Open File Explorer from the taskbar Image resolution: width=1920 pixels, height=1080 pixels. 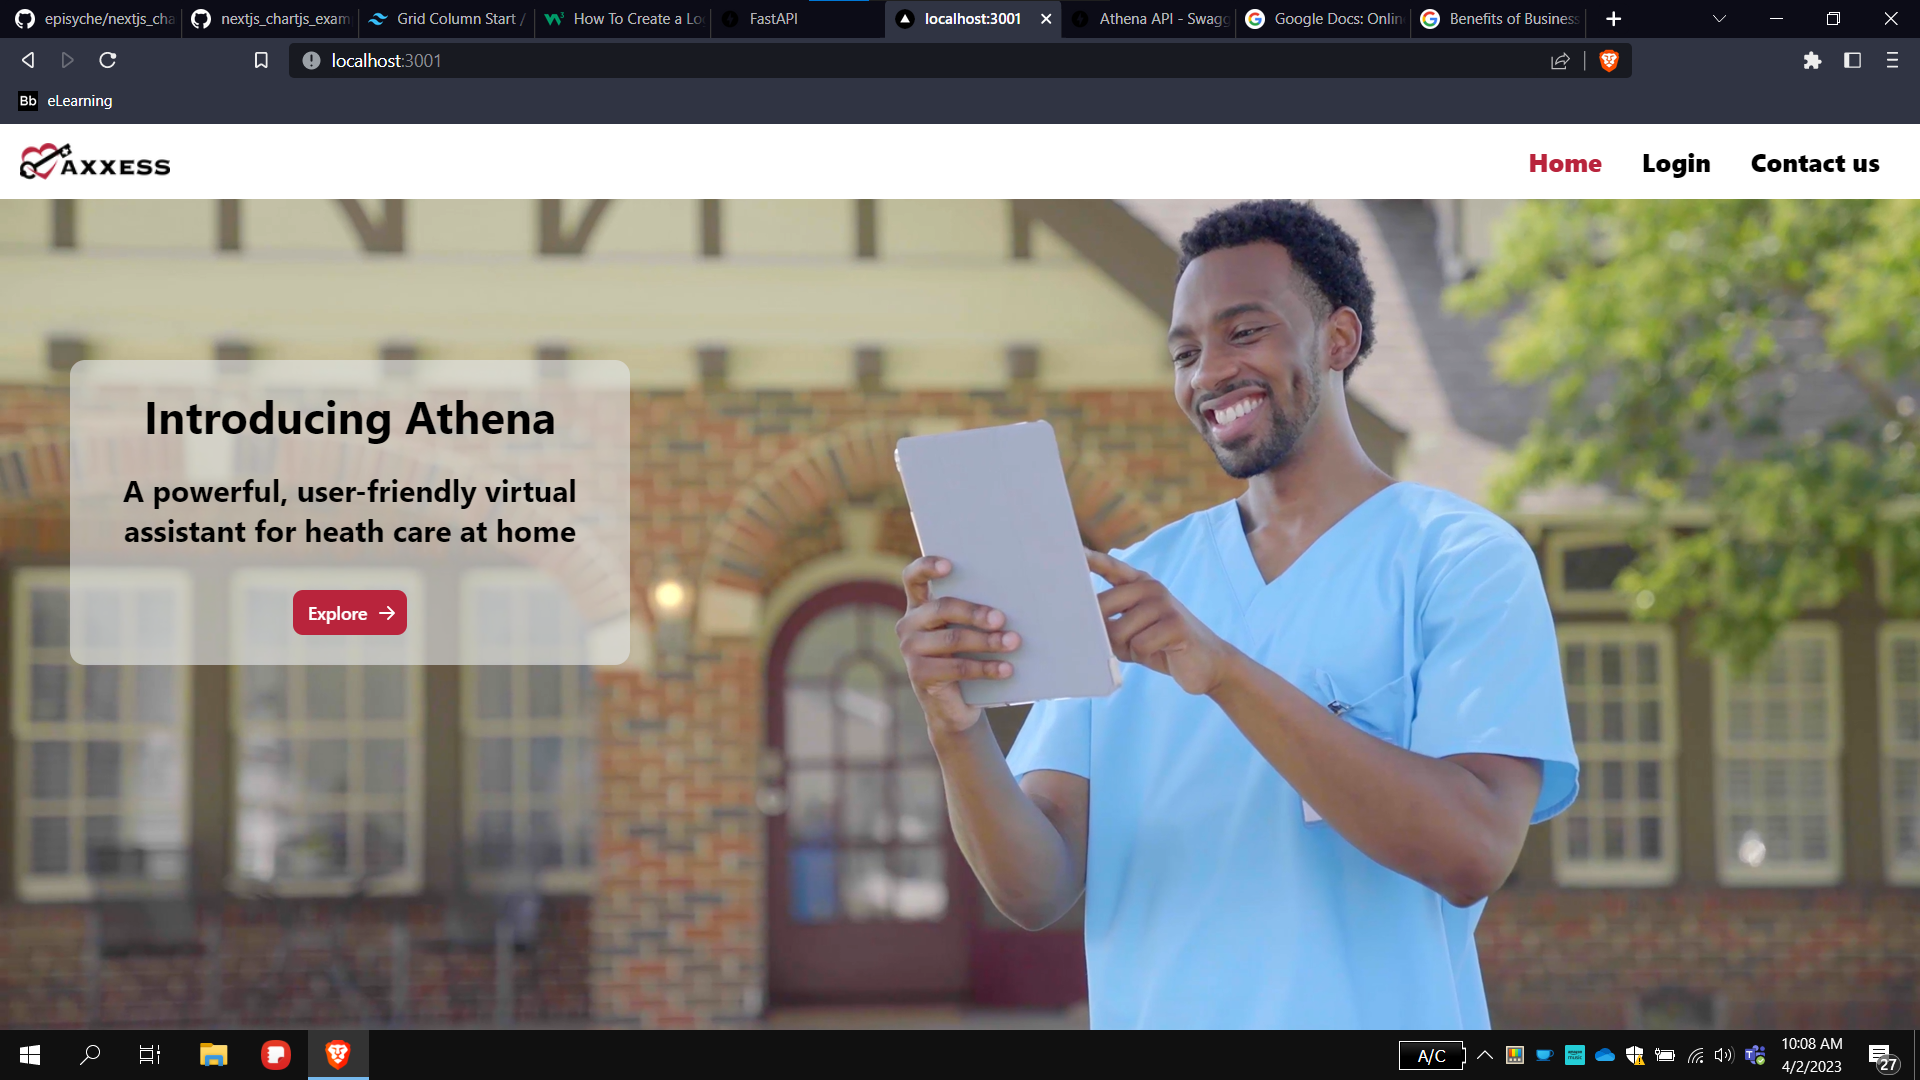(x=213, y=1055)
